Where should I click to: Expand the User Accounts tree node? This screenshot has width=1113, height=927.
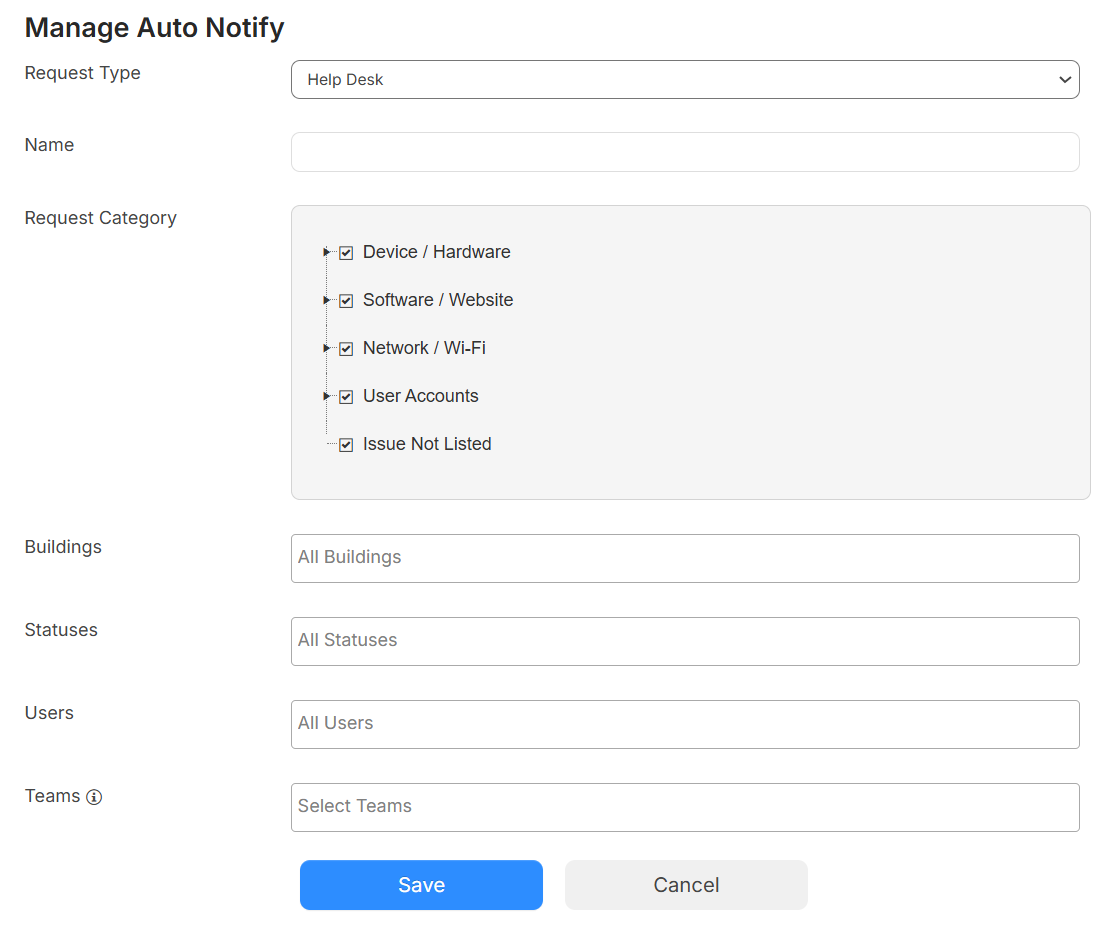pyautogui.click(x=326, y=396)
